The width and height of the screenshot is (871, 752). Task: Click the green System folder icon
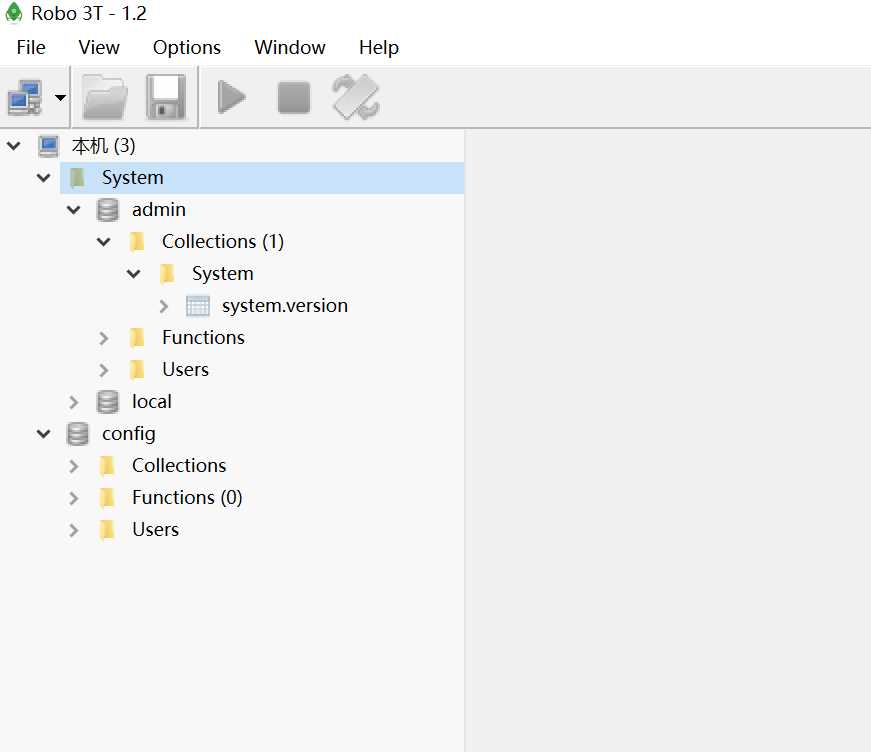pos(78,178)
